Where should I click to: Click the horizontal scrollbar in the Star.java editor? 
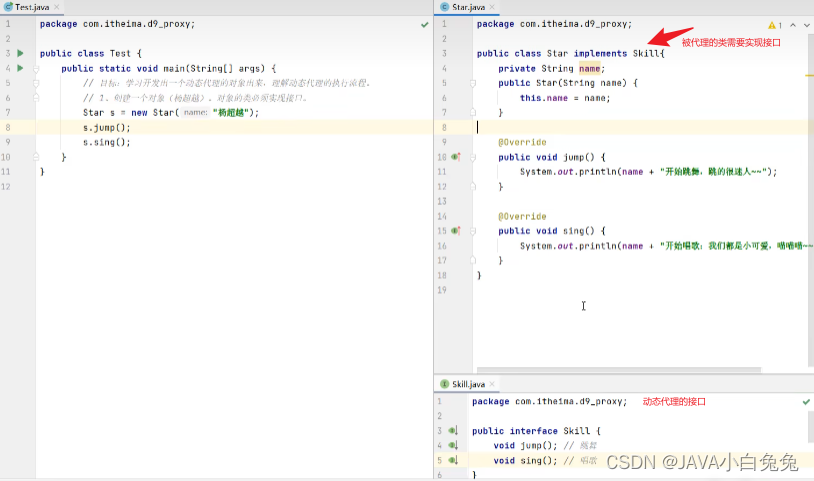point(618,370)
